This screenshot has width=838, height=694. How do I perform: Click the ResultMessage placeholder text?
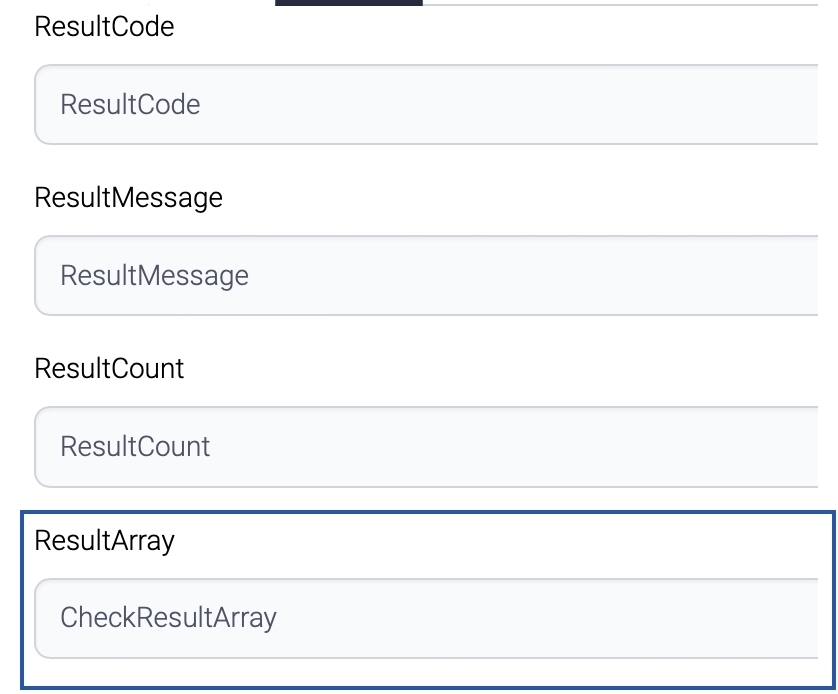point(154,276)
